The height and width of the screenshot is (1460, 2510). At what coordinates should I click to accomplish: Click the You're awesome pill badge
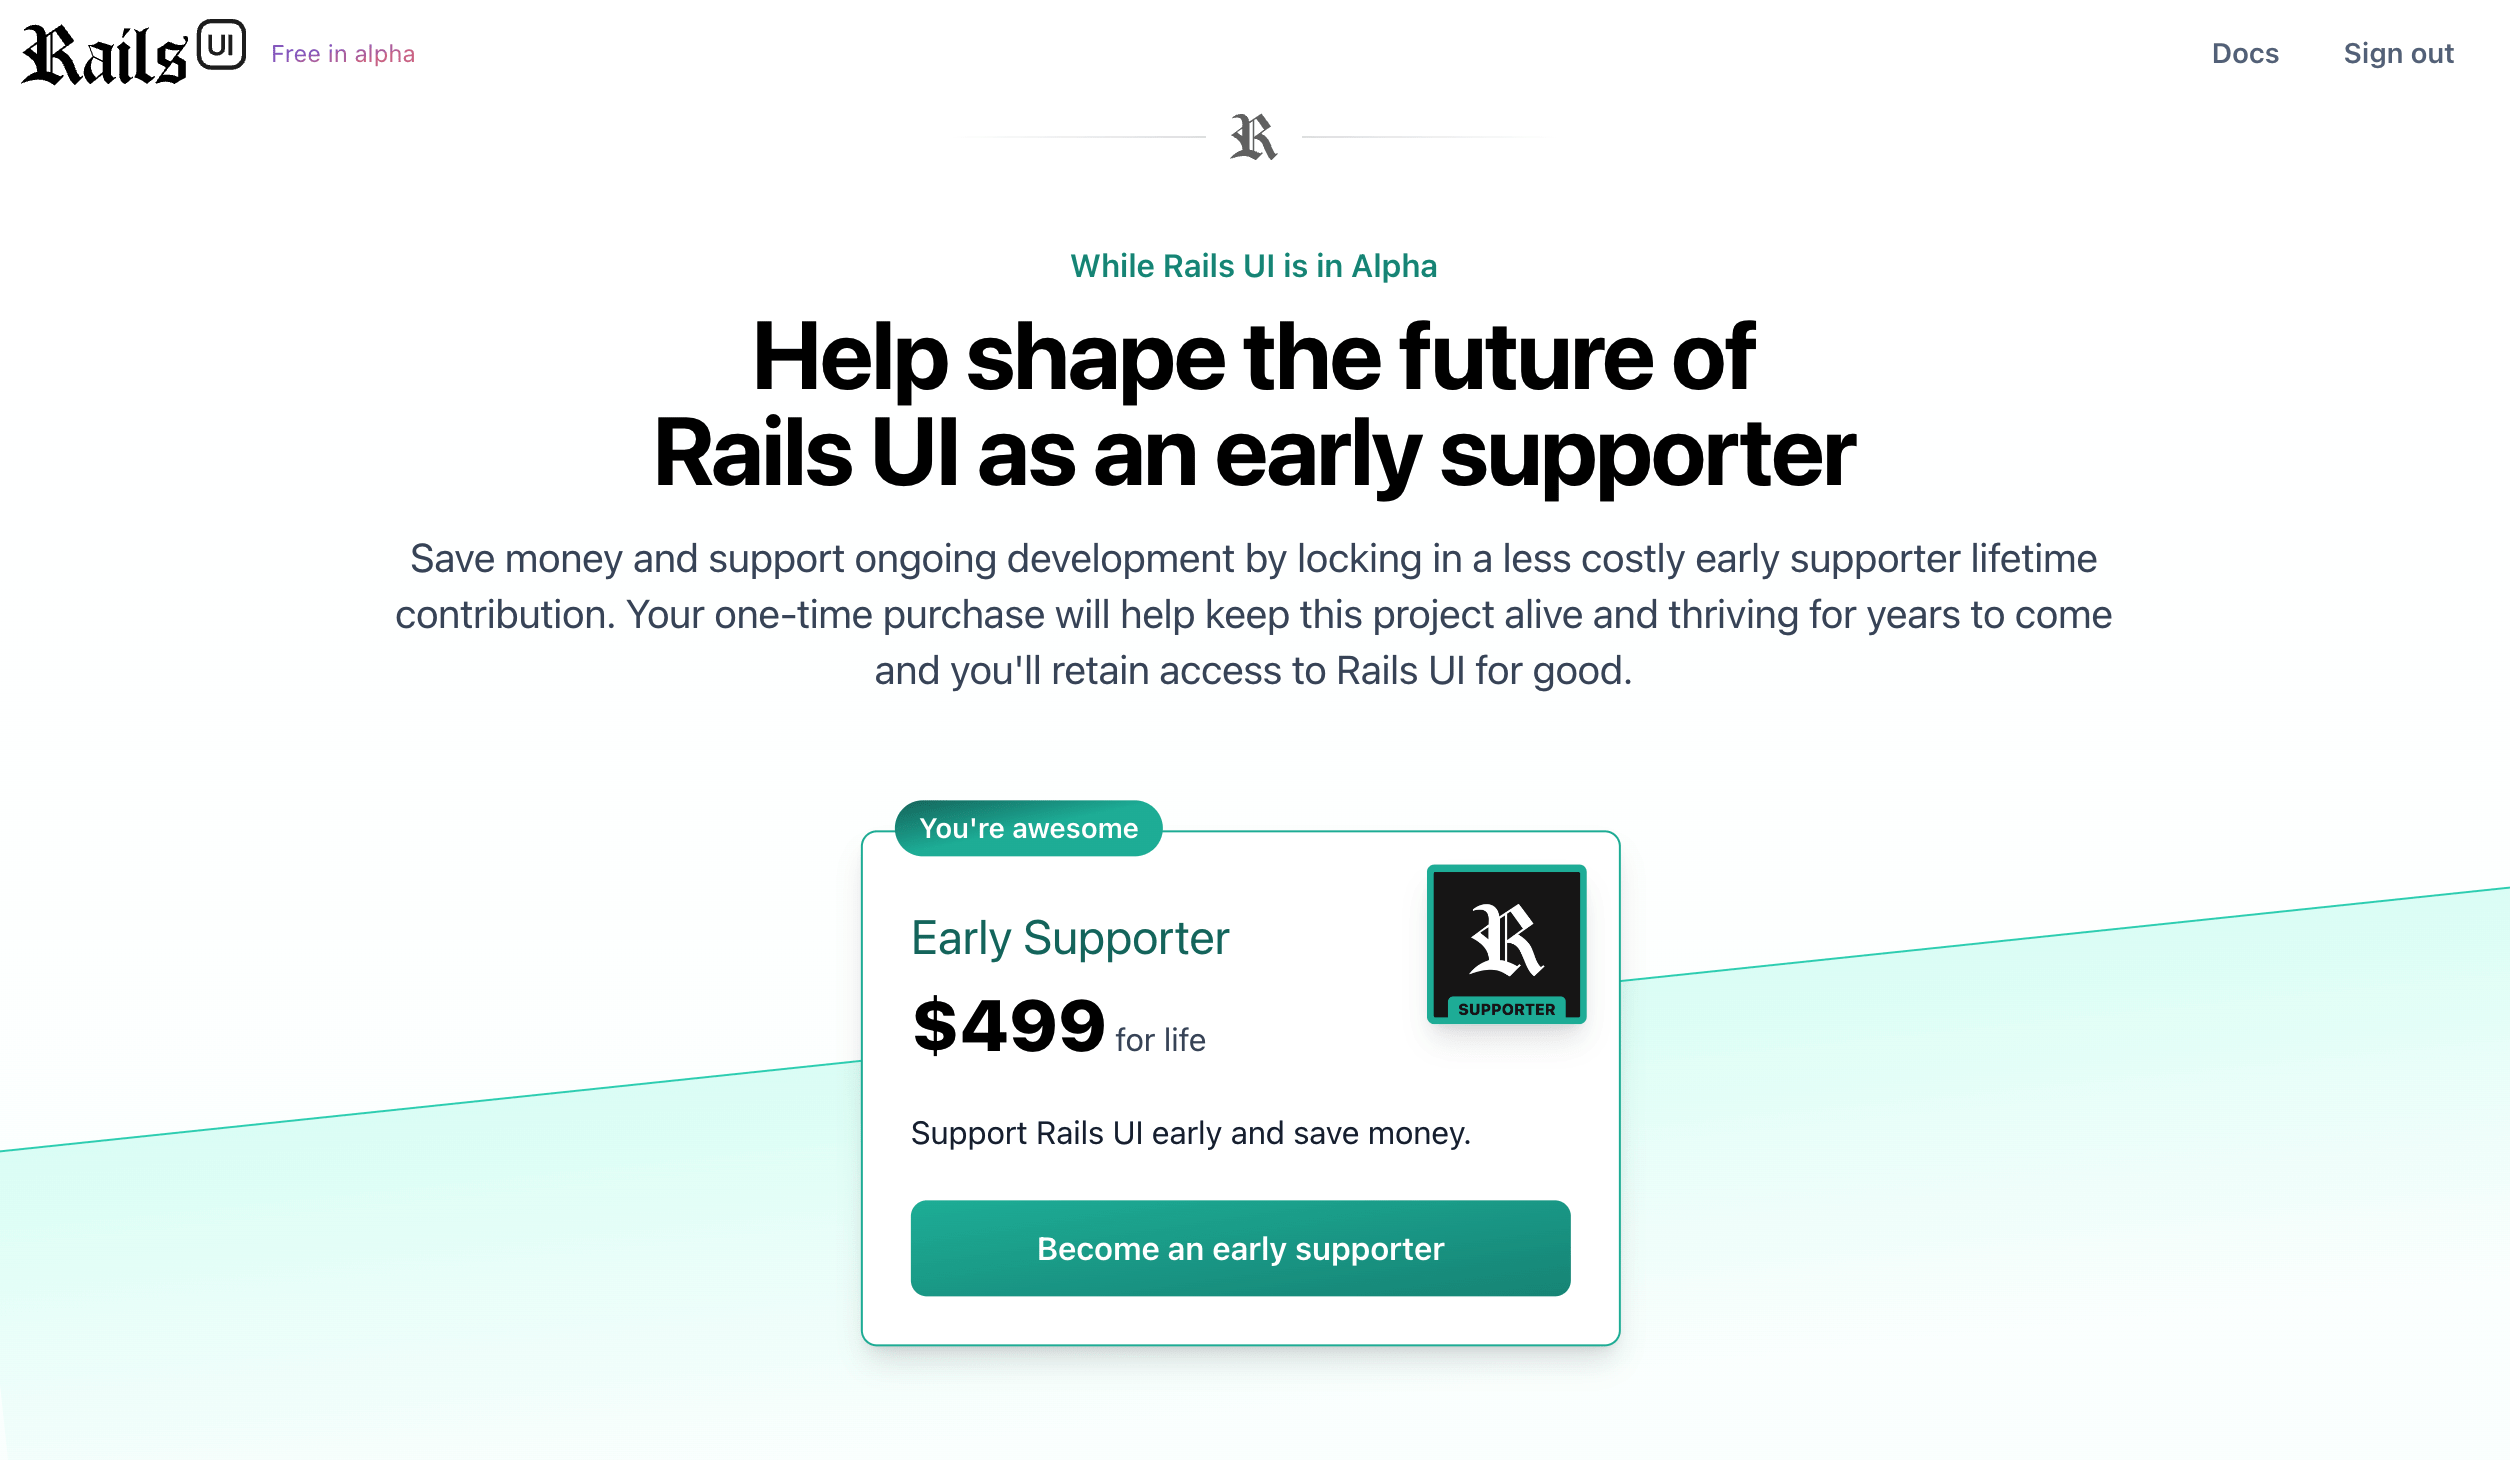tap(1028, 828)
